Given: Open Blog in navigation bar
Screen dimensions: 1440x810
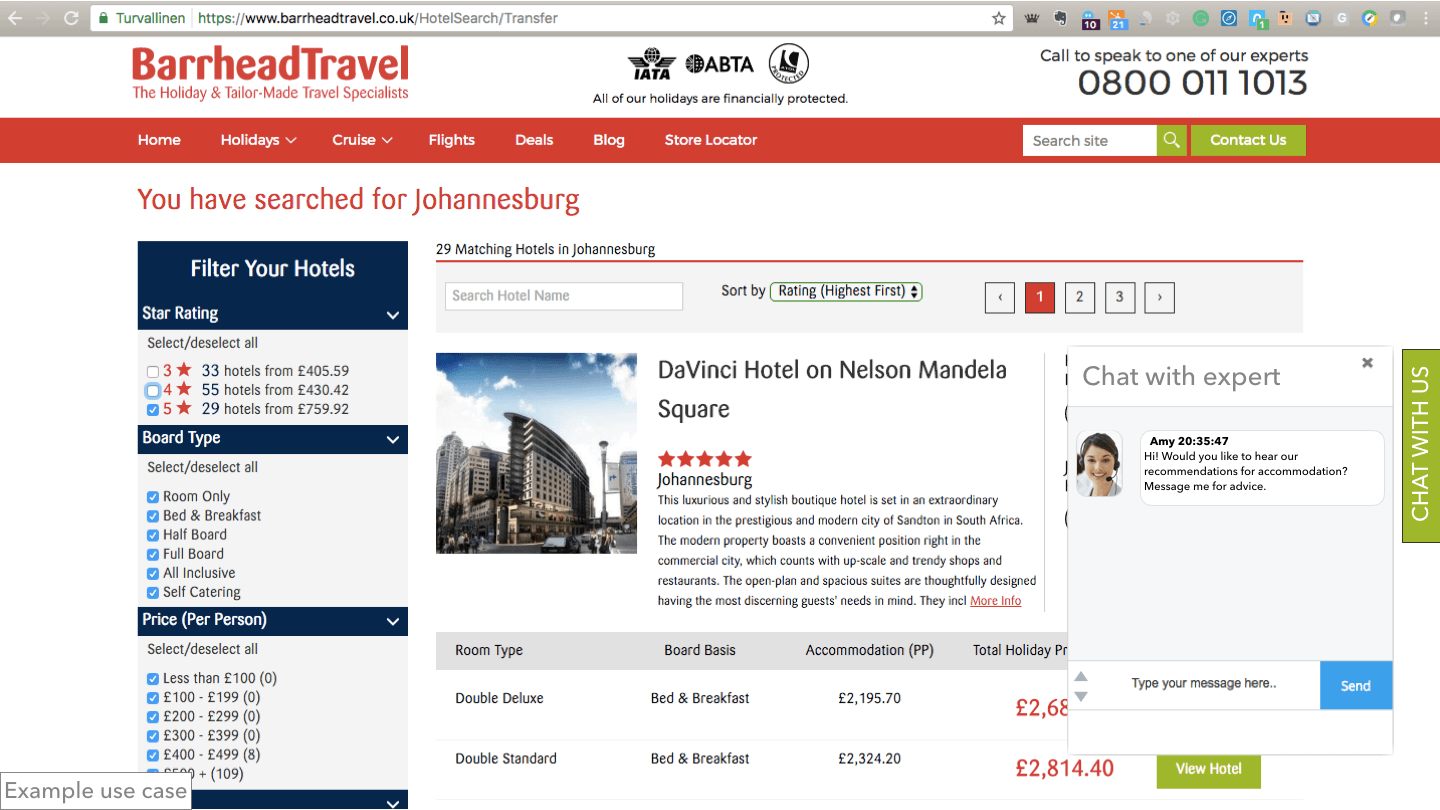Looking at the screenshot, I should click(x=609, y=140).
